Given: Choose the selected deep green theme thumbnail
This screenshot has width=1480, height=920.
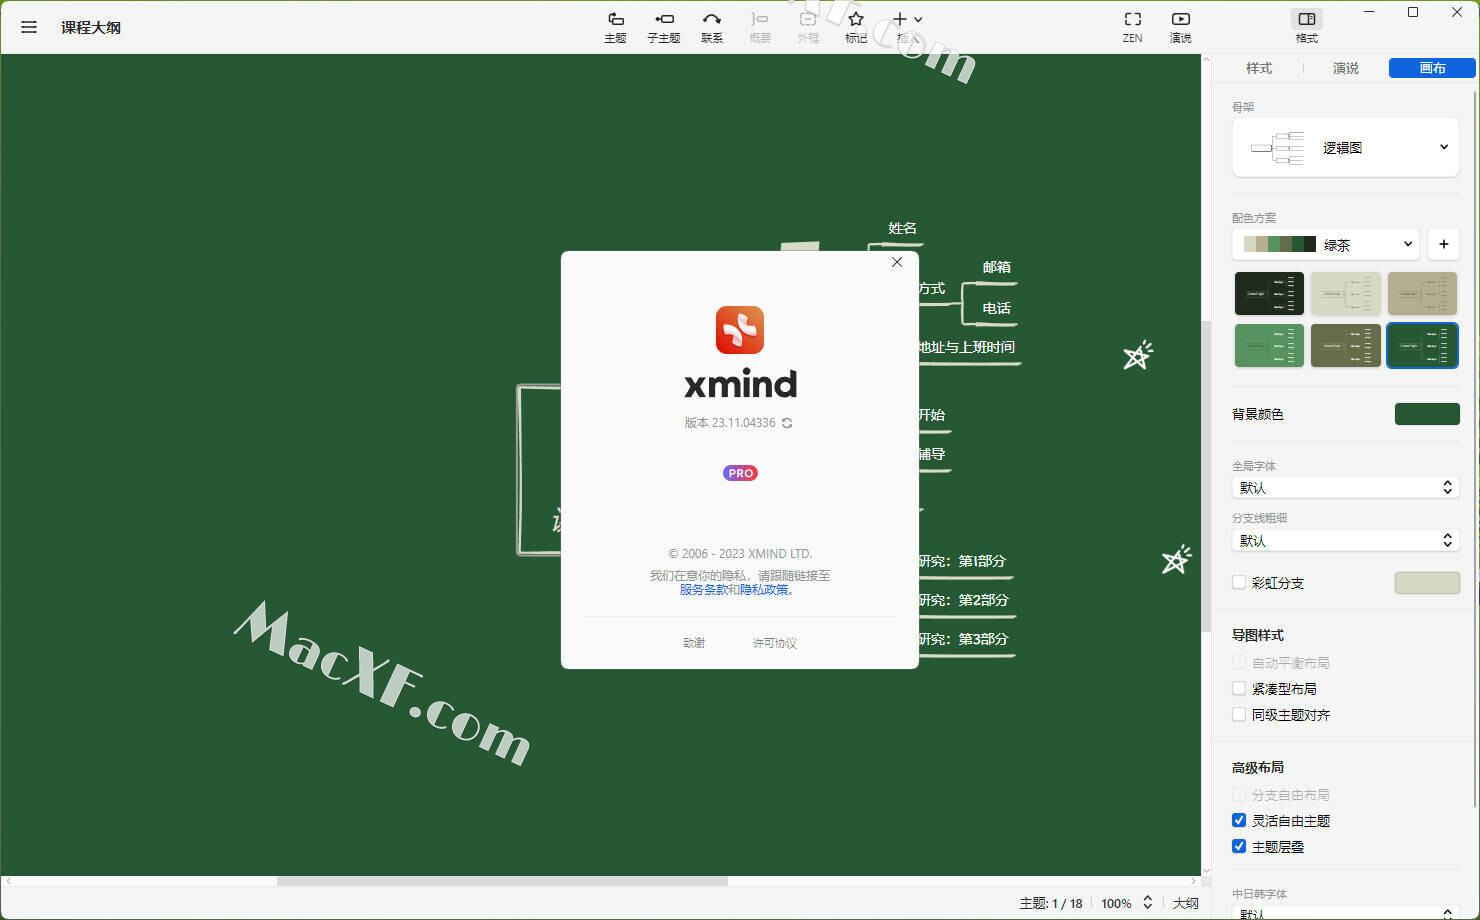Looking at the screenshot, I should (x=1422, y=345).
